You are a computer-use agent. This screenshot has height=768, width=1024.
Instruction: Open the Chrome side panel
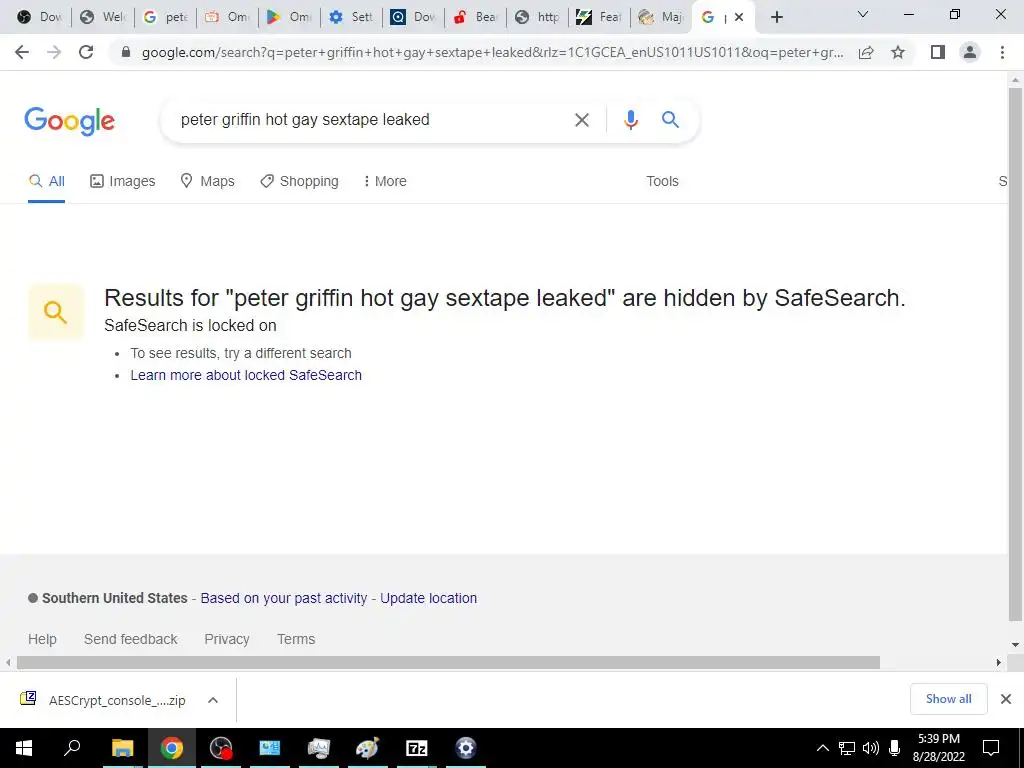pos(938,52)
